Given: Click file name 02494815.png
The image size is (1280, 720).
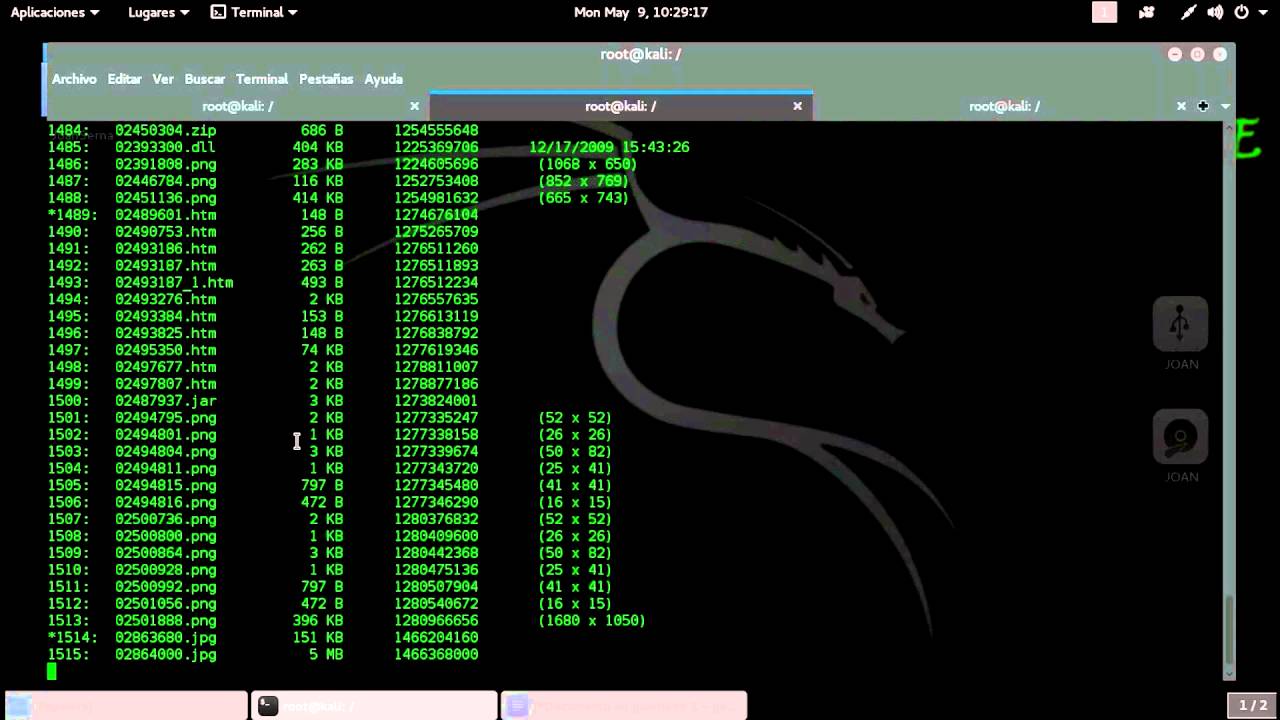Looking at the screenshot, I should click(x=165, y=485).
